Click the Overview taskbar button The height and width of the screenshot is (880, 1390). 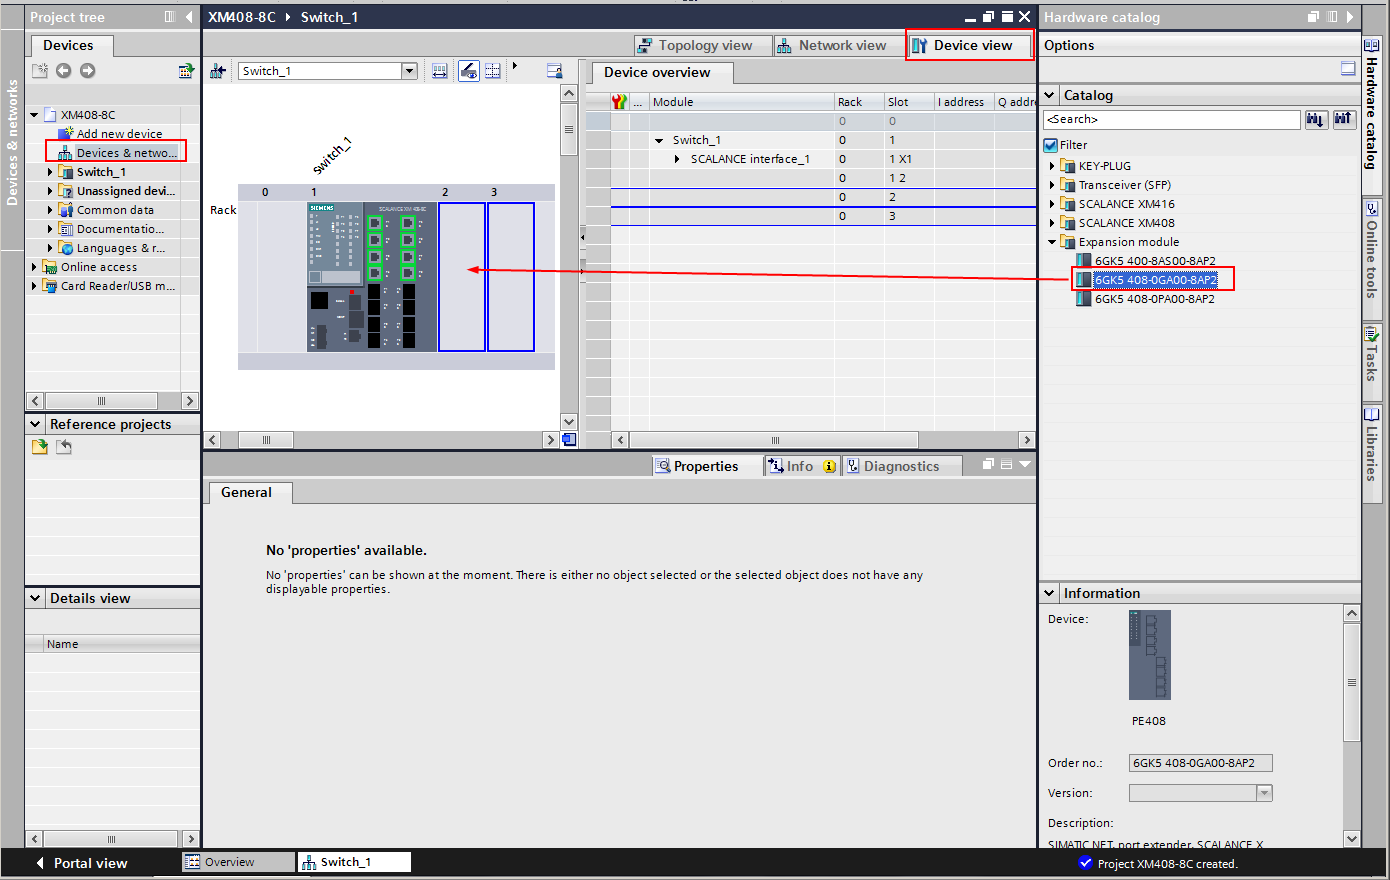click(x=238, y=862)
